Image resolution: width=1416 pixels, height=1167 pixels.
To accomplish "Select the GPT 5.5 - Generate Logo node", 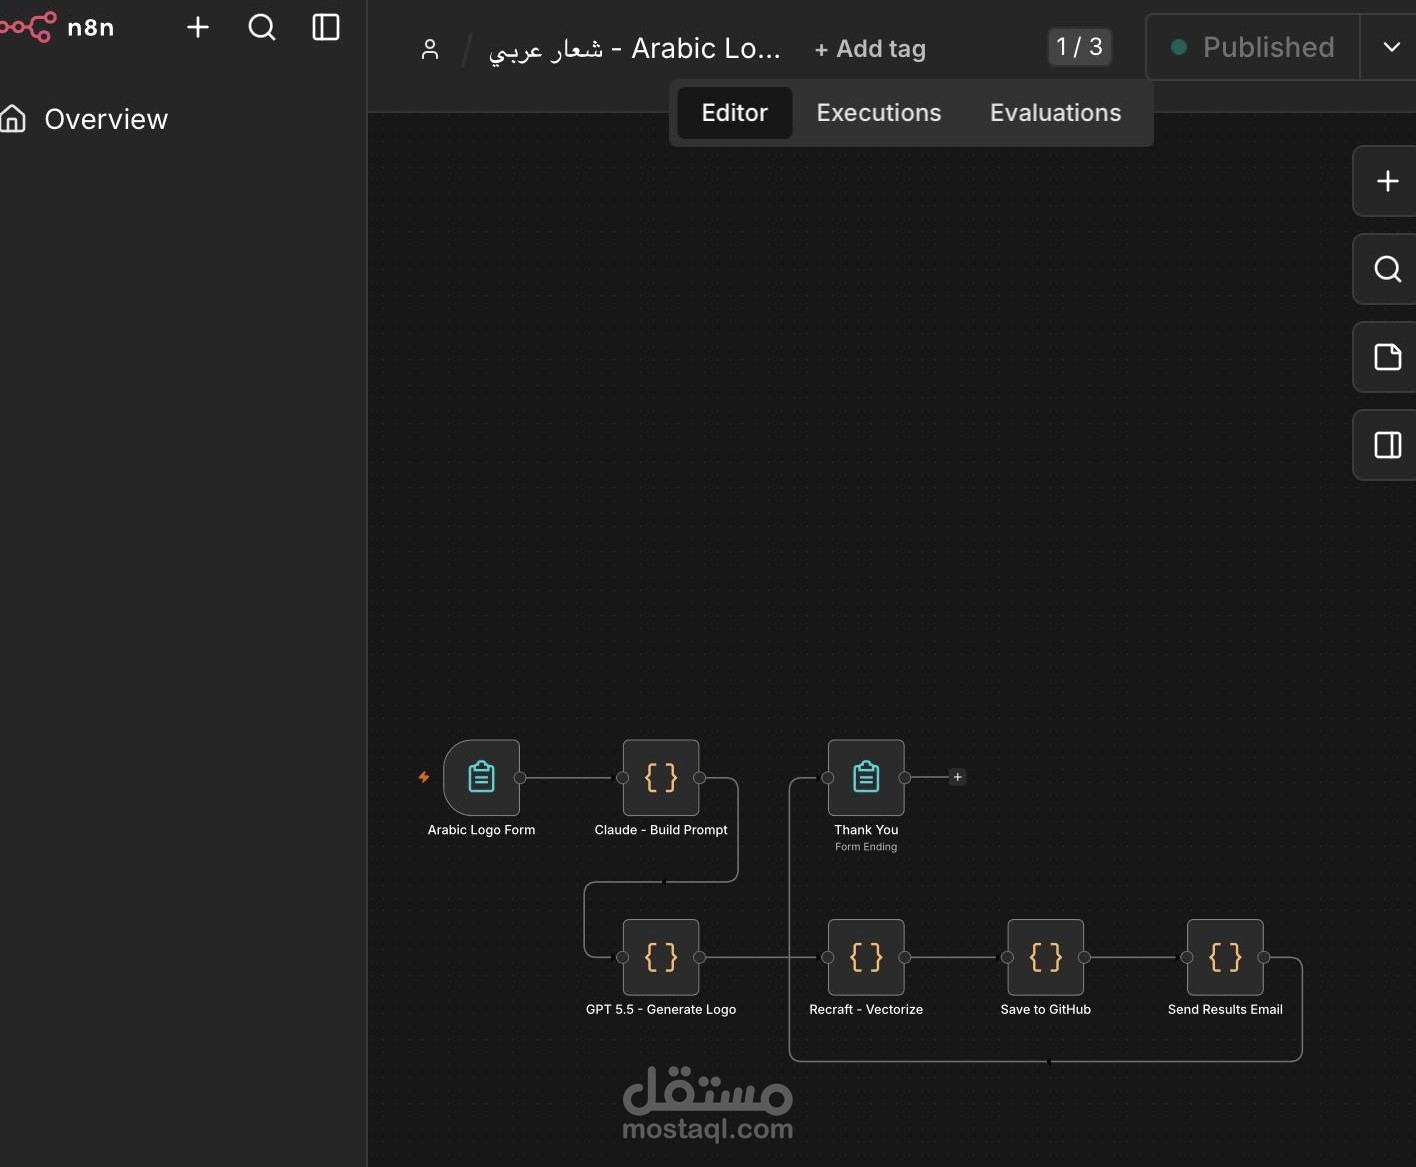I will pos(661,957).
